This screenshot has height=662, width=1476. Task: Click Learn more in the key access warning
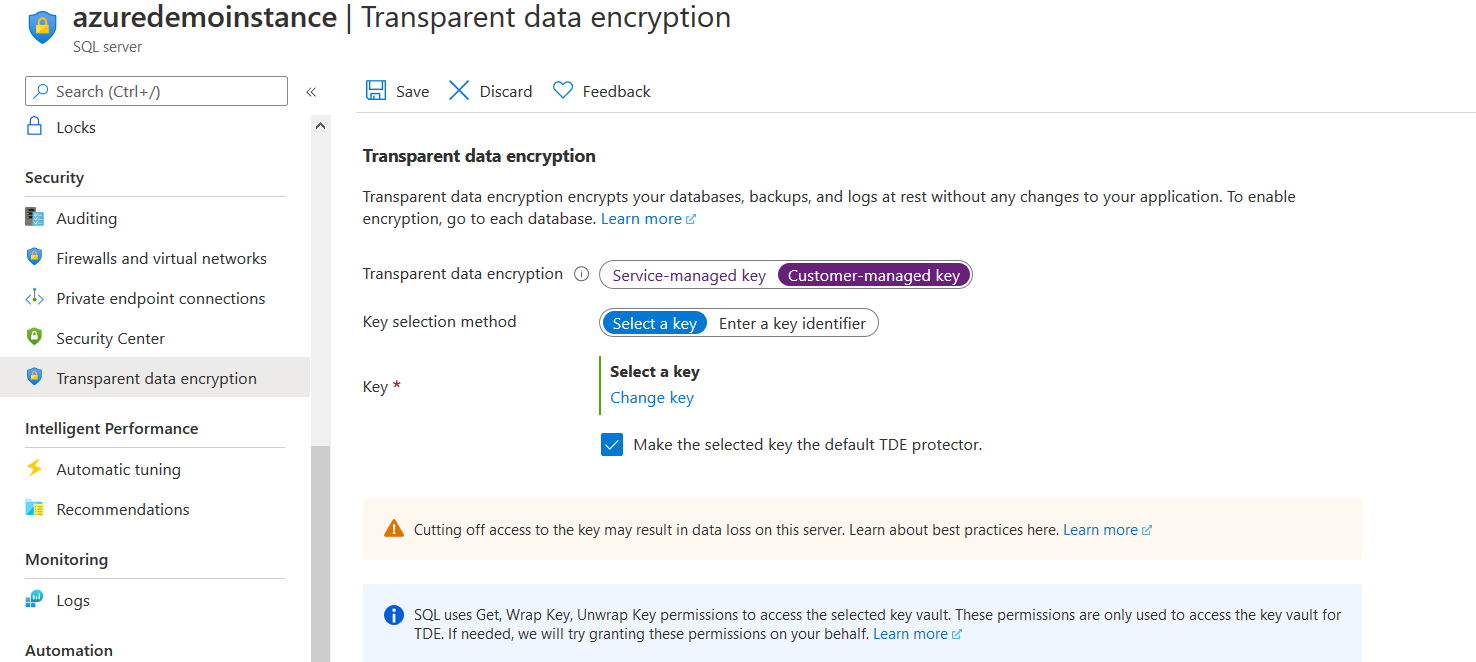click(x=1100, y=530)
